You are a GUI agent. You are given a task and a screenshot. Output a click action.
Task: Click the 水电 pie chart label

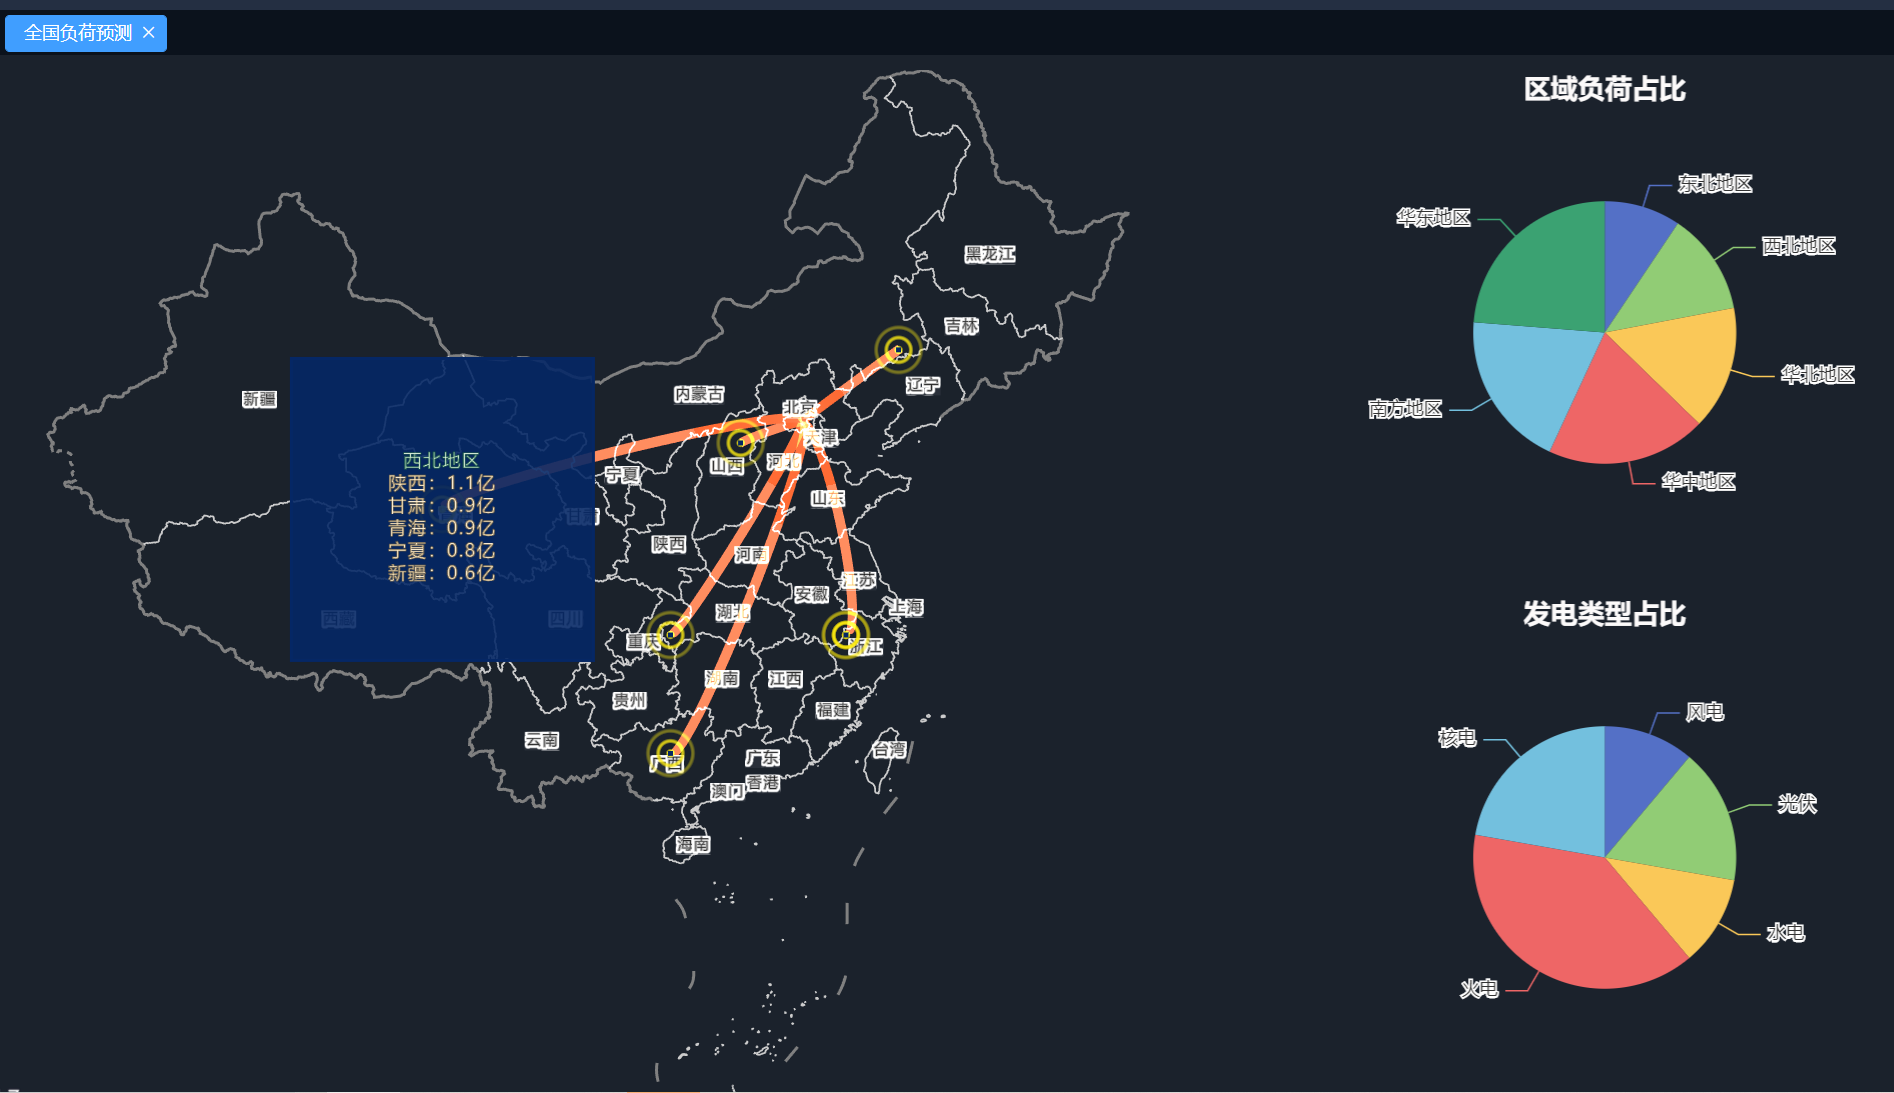(1785, 933)
